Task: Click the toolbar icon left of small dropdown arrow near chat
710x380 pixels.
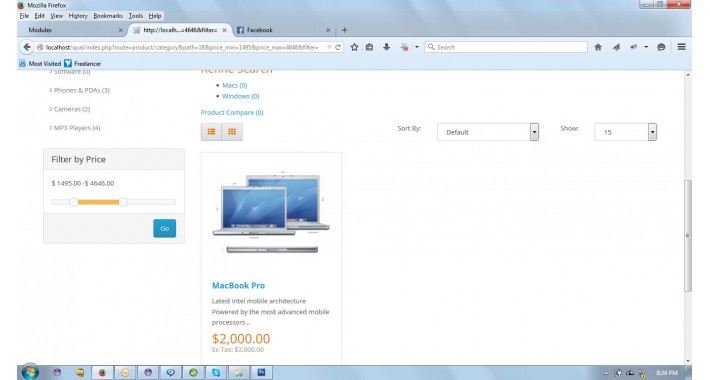Action: (x=634, y=47)
